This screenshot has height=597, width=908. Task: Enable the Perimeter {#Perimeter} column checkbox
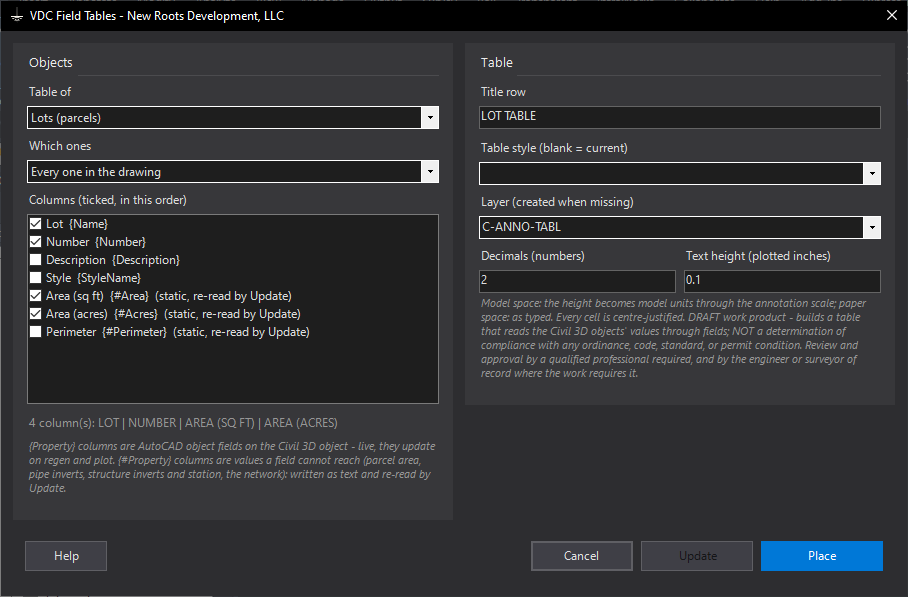(x=36, y=332)
